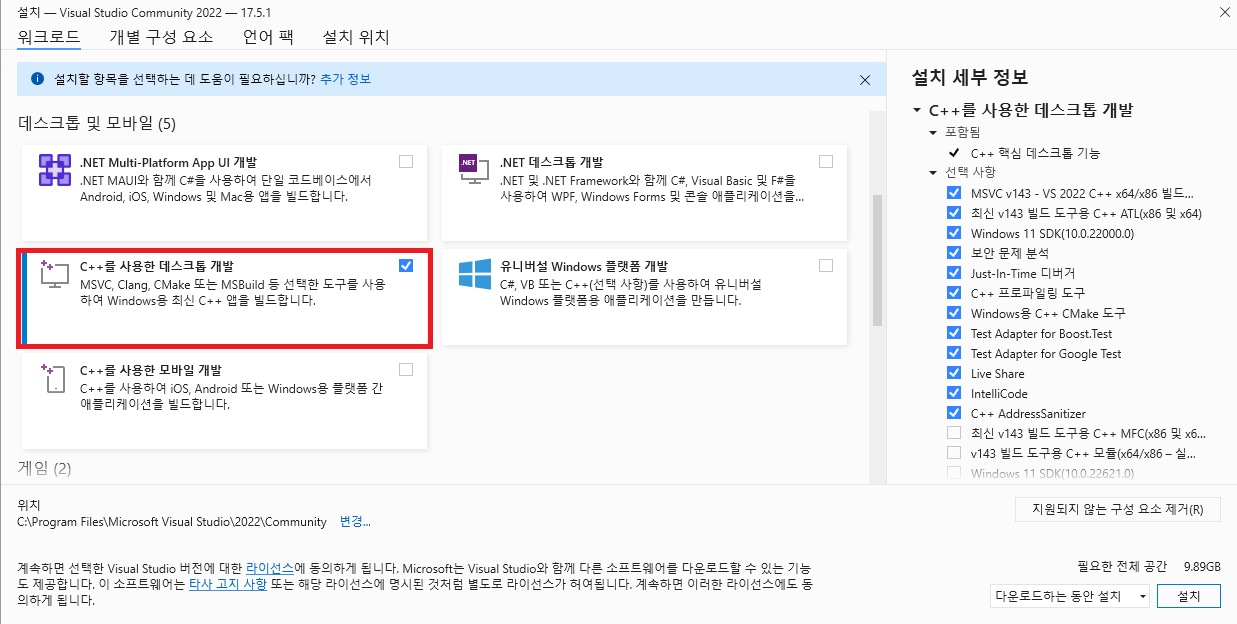This screenshot has width=1237, height=624.
Task: Click the 9.89GB required space value
Action: (x=1202, y=565)
